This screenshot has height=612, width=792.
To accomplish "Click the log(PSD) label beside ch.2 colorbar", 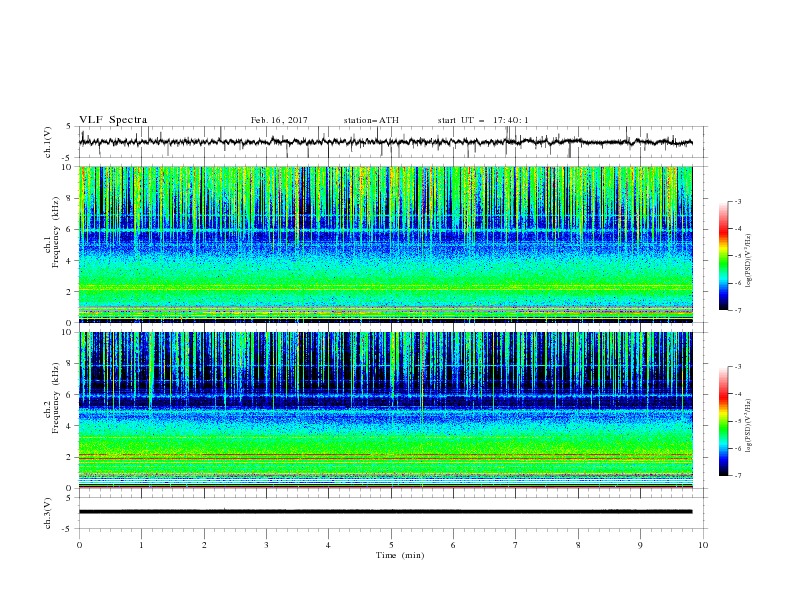I will 749,425.
